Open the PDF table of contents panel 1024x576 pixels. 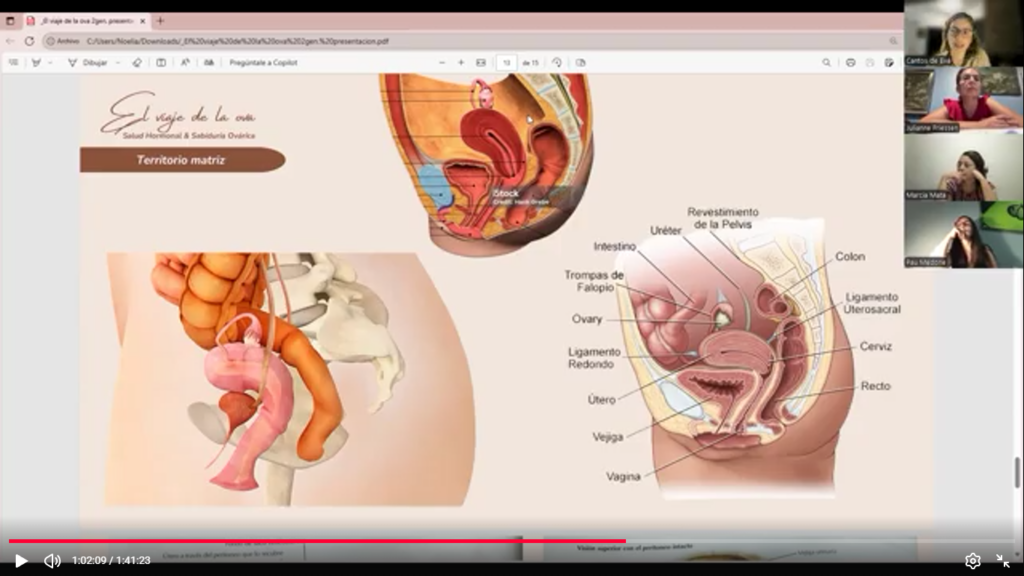pos(13,62)
